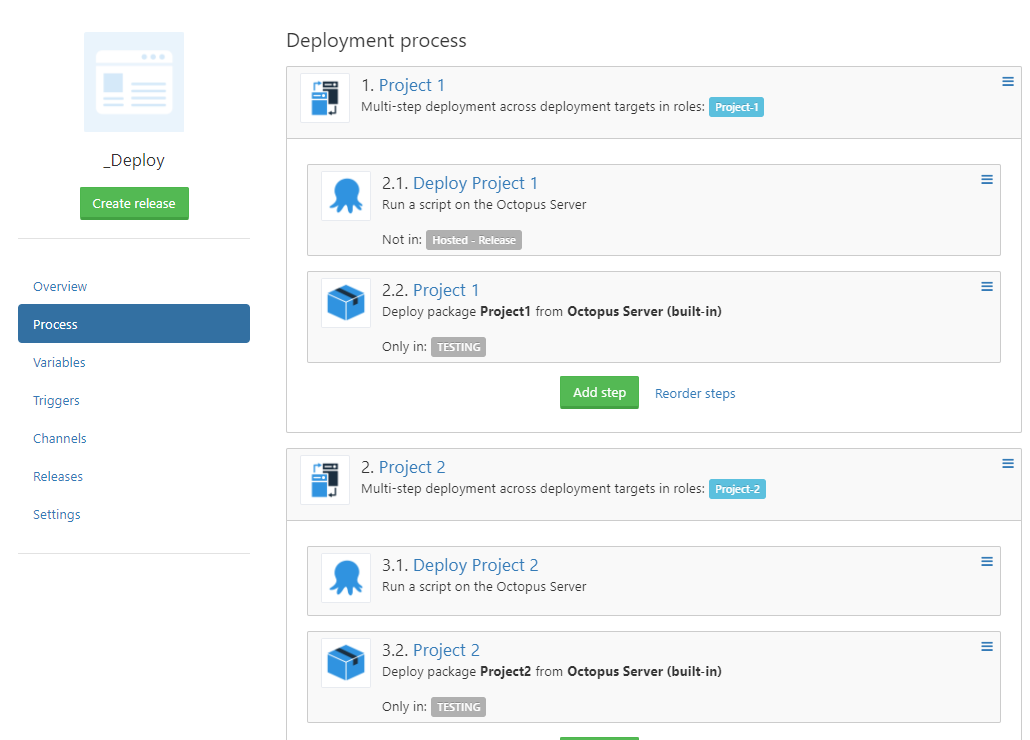Open the Deploy Project 1 step details

tap(475, 183)
